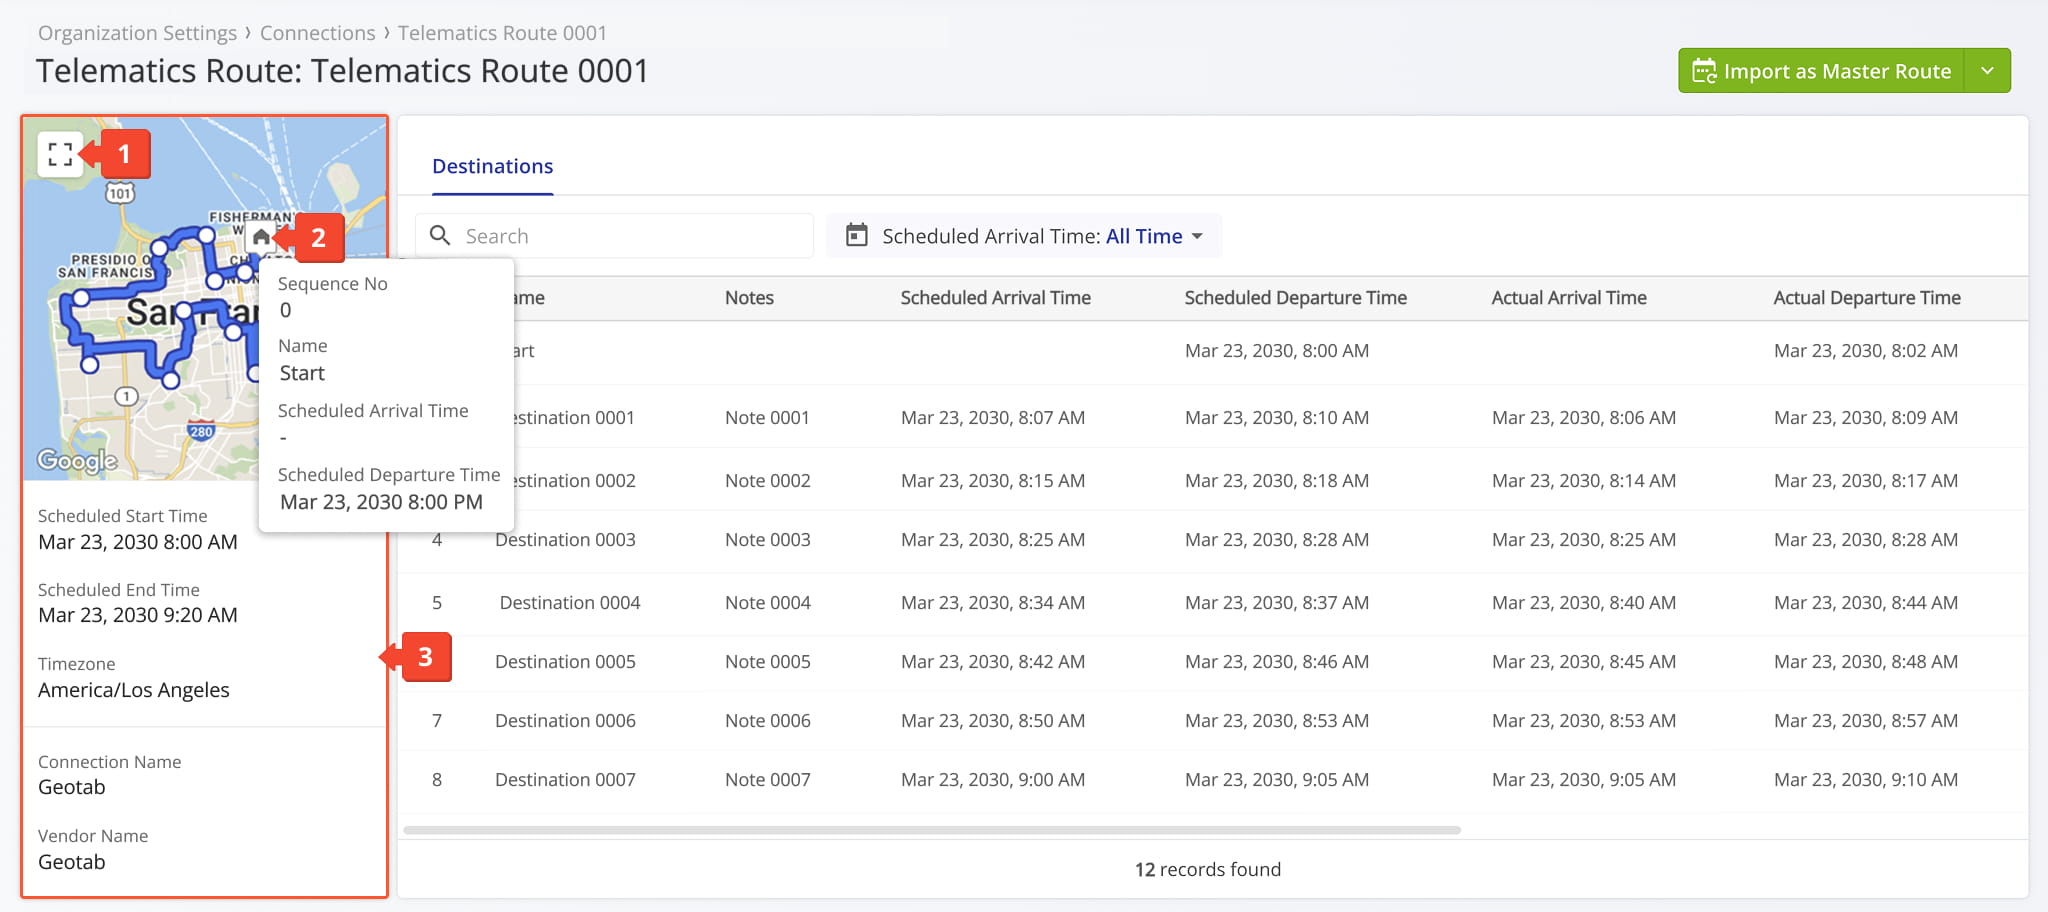Click calendar icon on Import as Master Route
Viewport: 2048px width, 912px height.
[x=1704, y=71]
